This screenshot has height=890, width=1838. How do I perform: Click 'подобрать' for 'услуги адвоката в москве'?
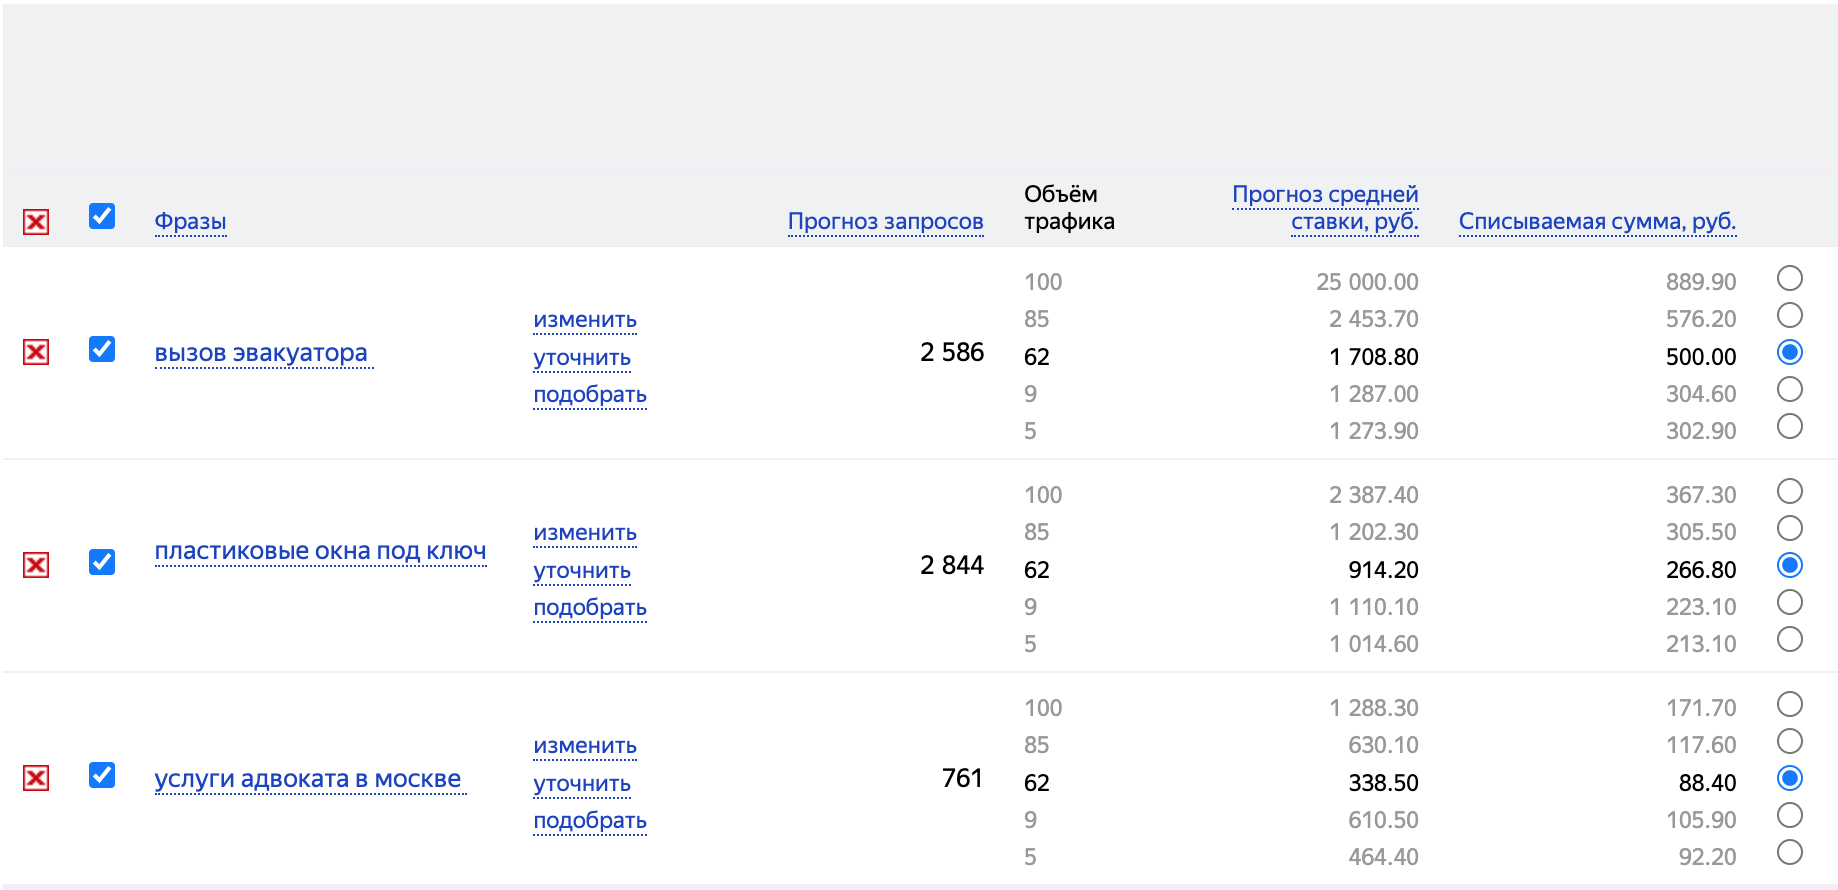point(590,821)
